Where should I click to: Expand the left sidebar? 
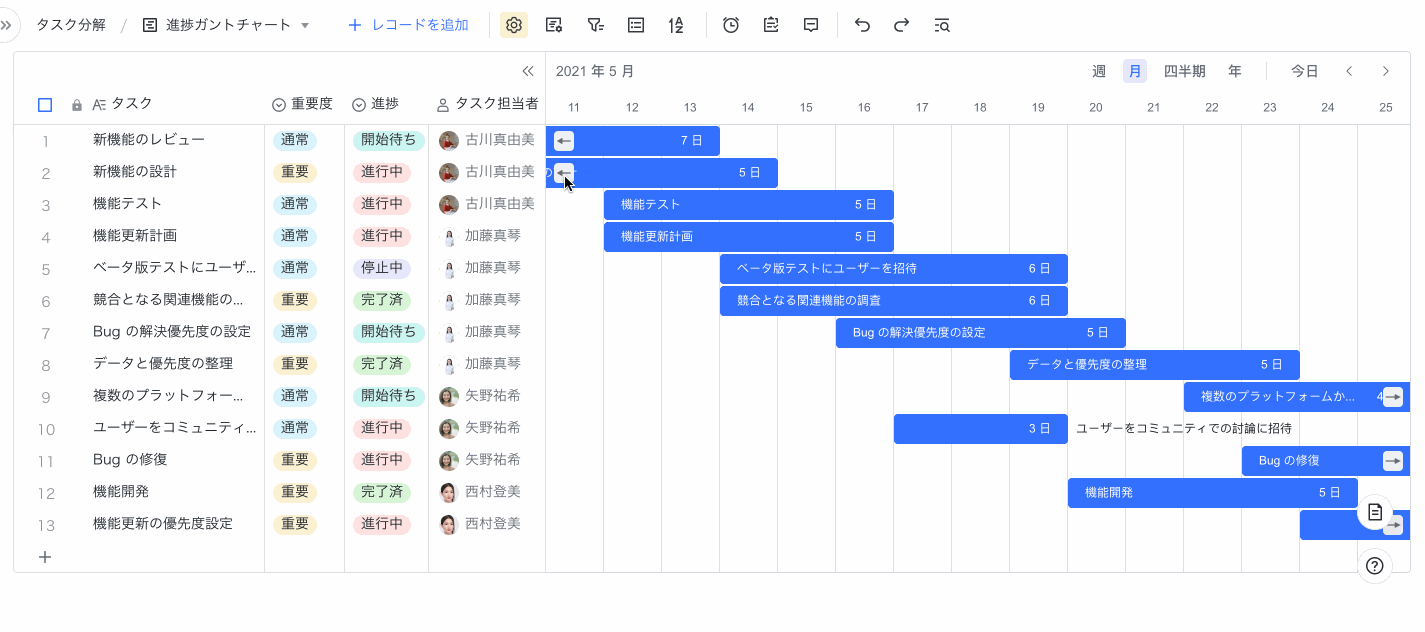[x=7, y=25]
